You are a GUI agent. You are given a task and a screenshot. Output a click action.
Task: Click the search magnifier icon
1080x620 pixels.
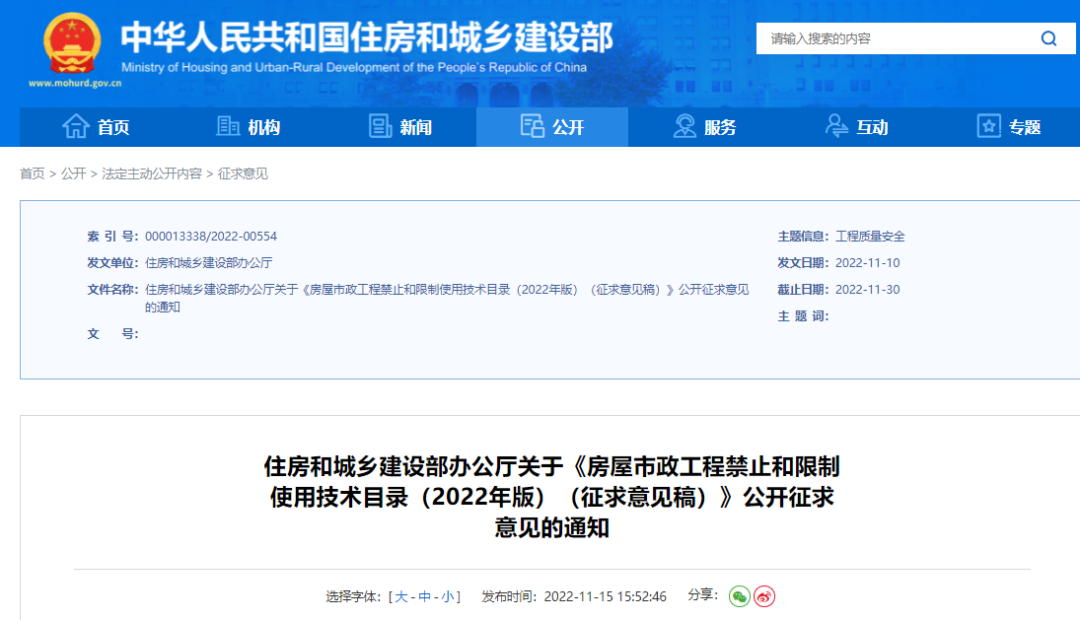pyautogui.click(x=1048, y=39)
